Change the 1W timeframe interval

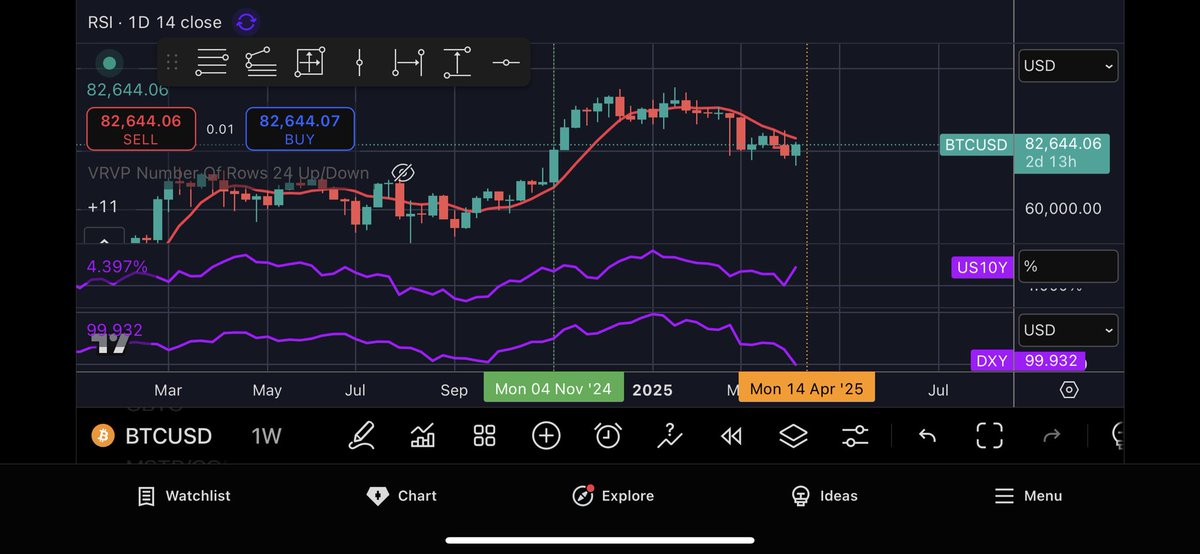[x=266, y=436]
